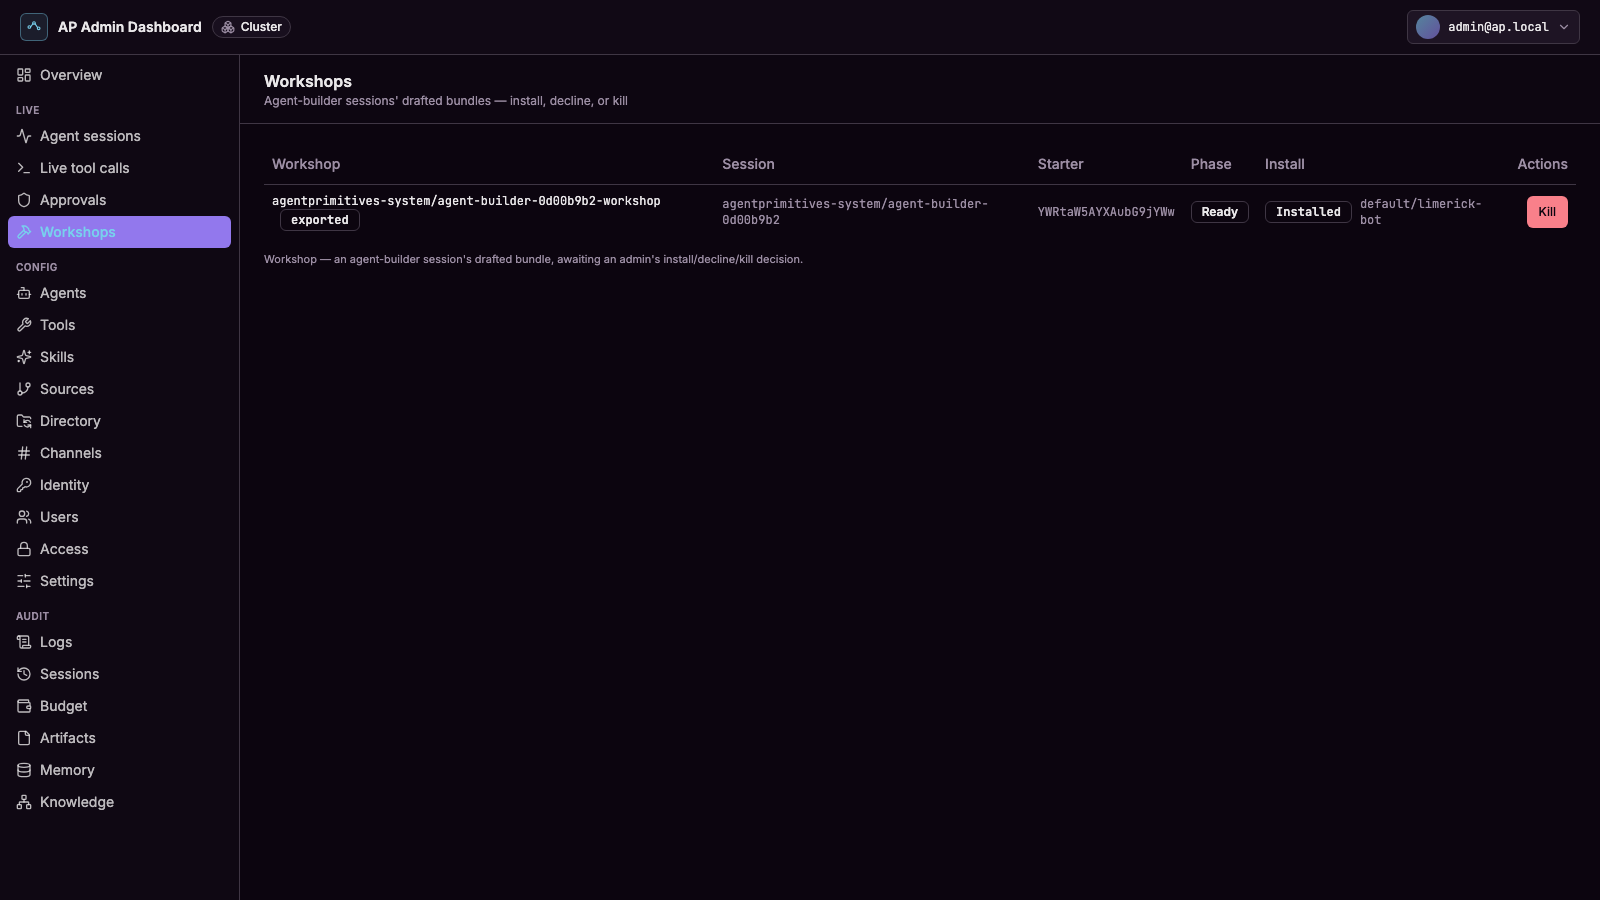
Task: Click the Identity key icon
Action: click(x=24, y=485)
